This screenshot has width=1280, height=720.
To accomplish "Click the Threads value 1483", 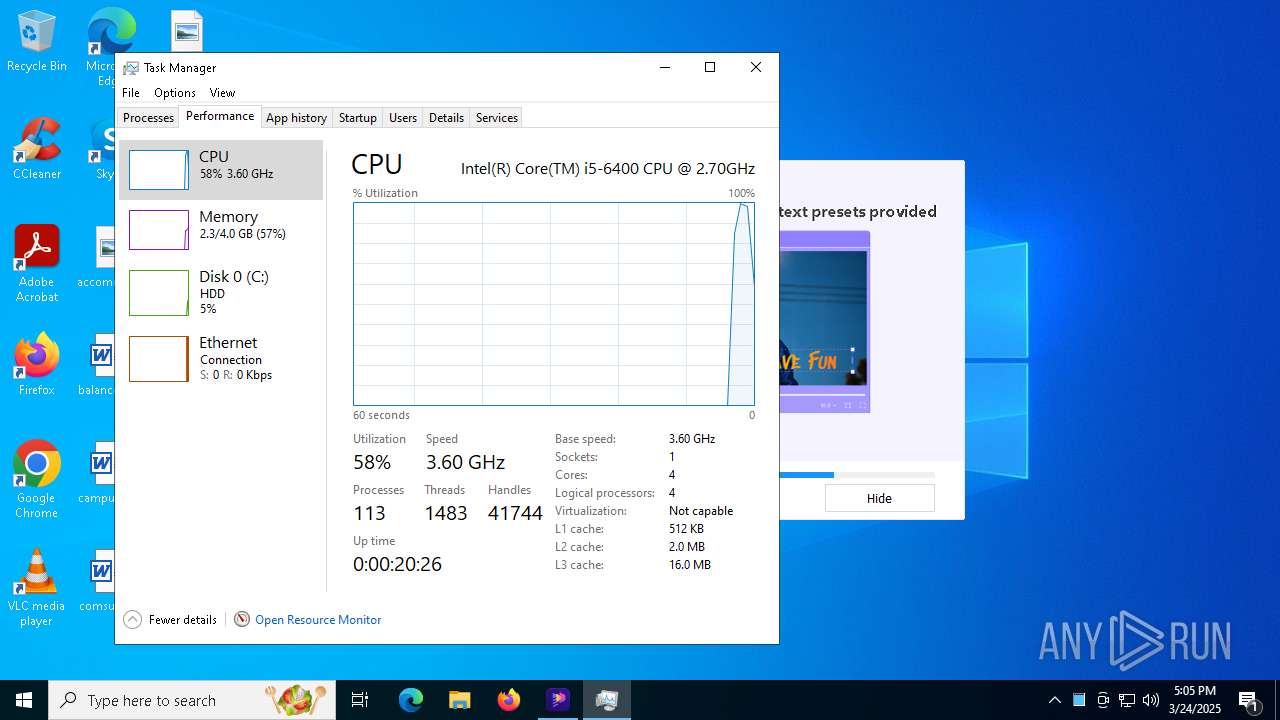I will coord(446,513).
